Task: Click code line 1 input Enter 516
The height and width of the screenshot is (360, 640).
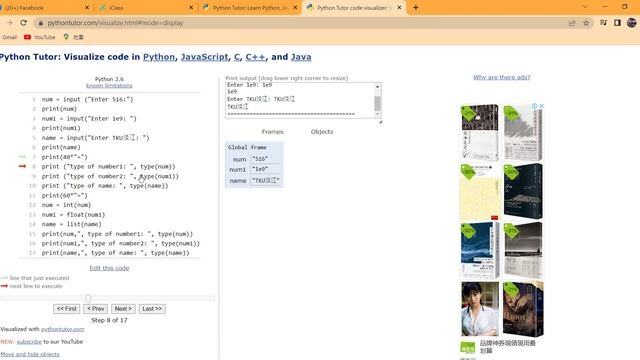Action: (87, 99)
